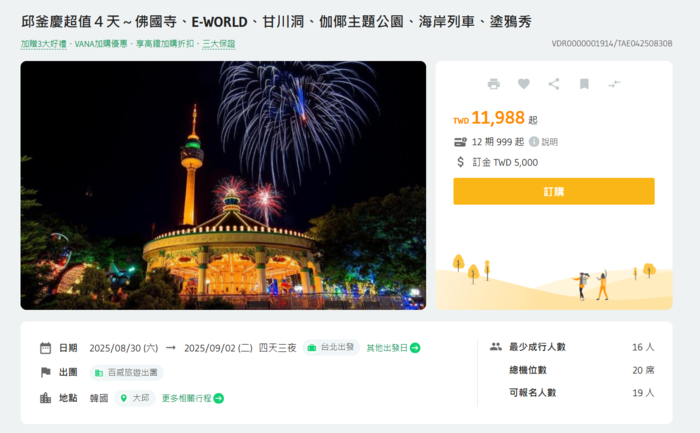Click the print icon
Screen dimensions: 700x433
493,84
